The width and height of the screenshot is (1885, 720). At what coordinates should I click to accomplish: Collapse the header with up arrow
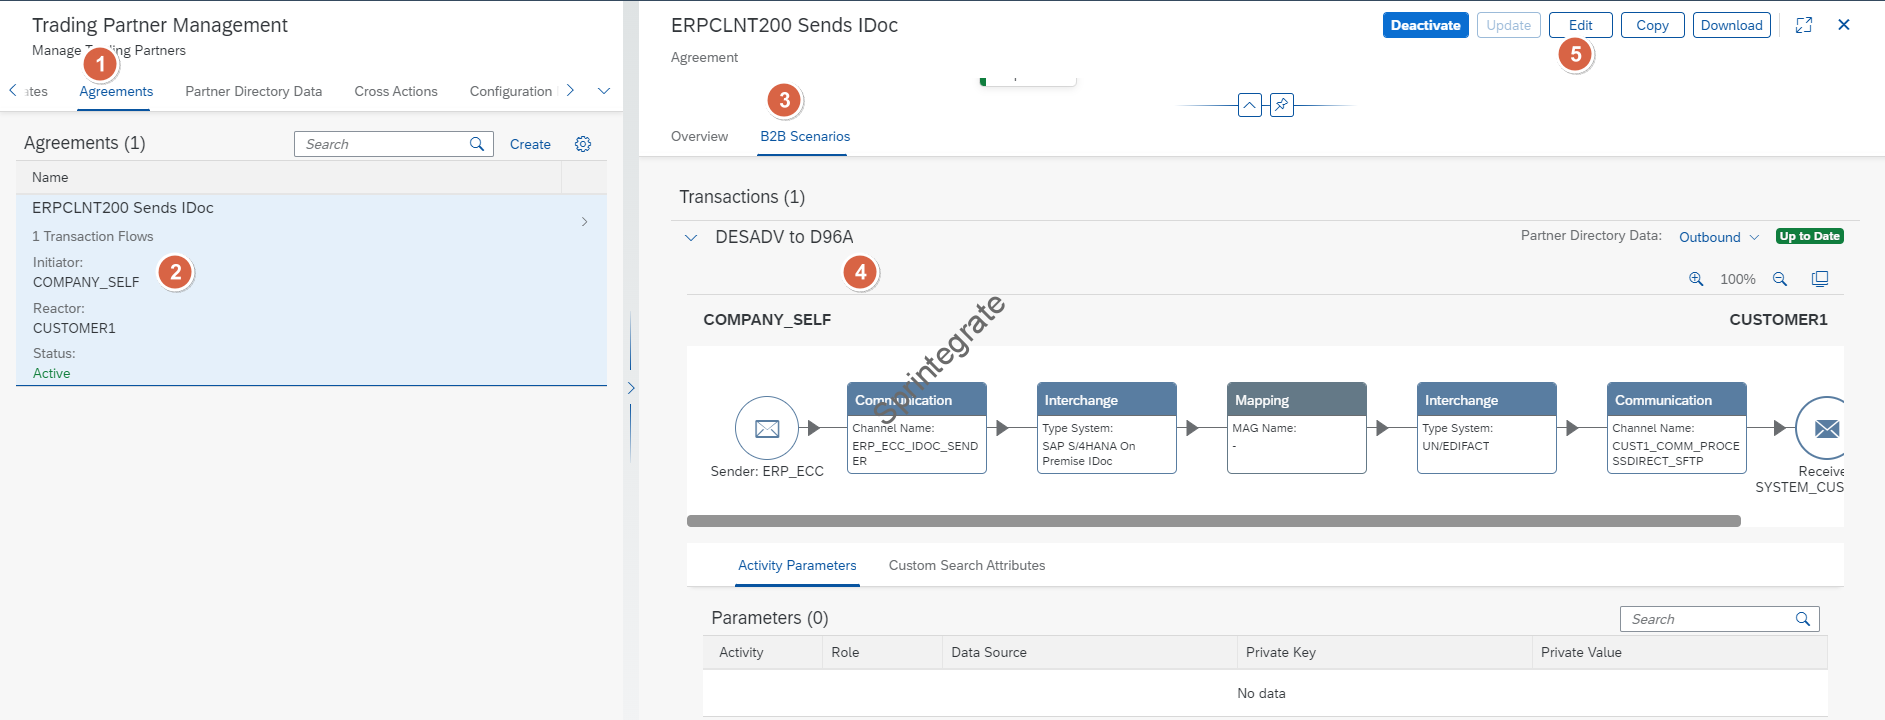(x=1249, y=105)
